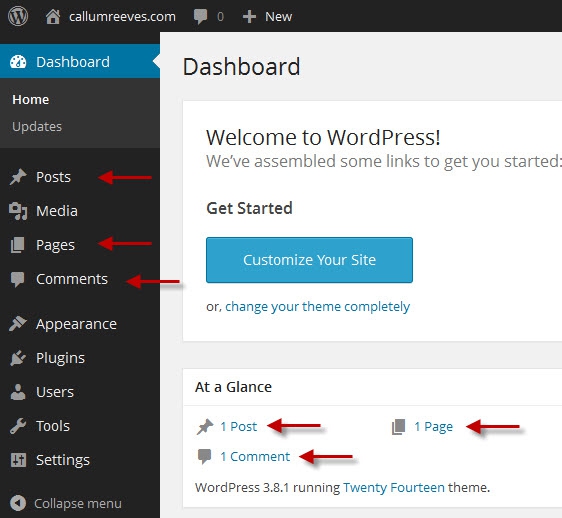This screenshot has width=562, height=518.
Task: Click the plus icon next to New
Action: click(249, 16)
